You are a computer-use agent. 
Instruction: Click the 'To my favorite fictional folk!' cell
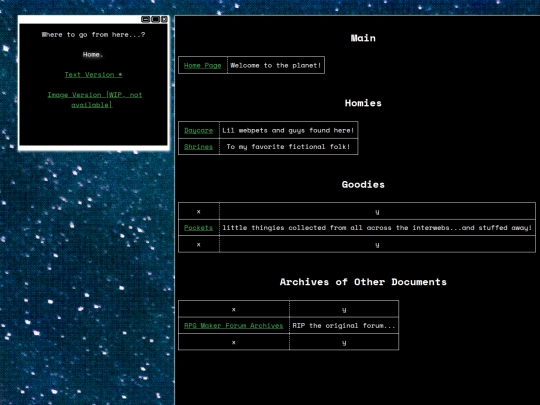point(288,146)
